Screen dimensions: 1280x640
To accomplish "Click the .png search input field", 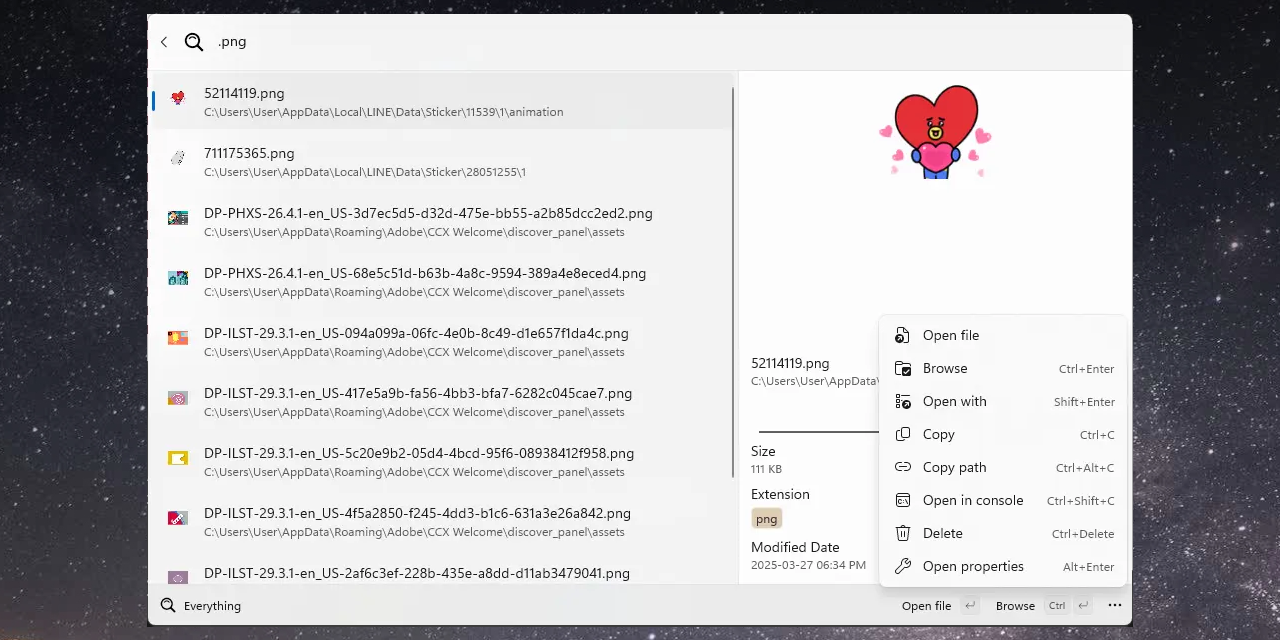I will [670, 42].
